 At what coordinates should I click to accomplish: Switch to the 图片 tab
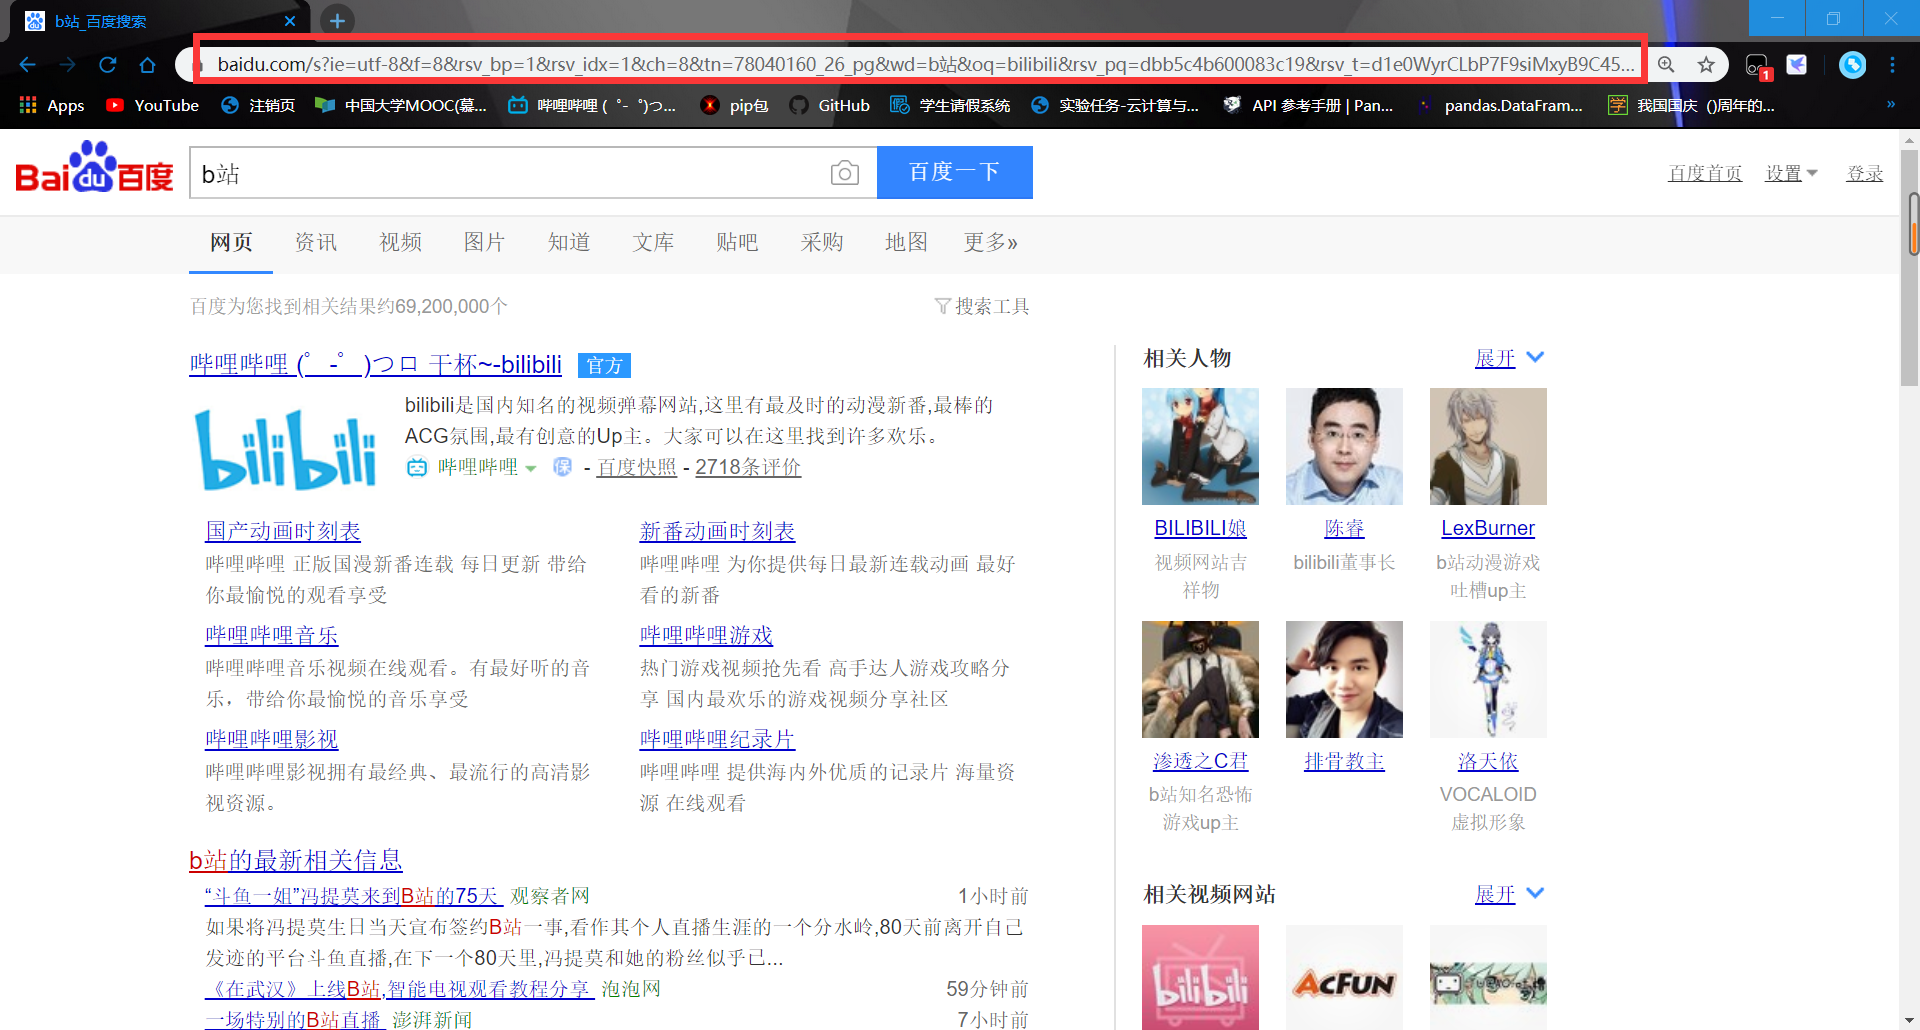pos(484,242)
